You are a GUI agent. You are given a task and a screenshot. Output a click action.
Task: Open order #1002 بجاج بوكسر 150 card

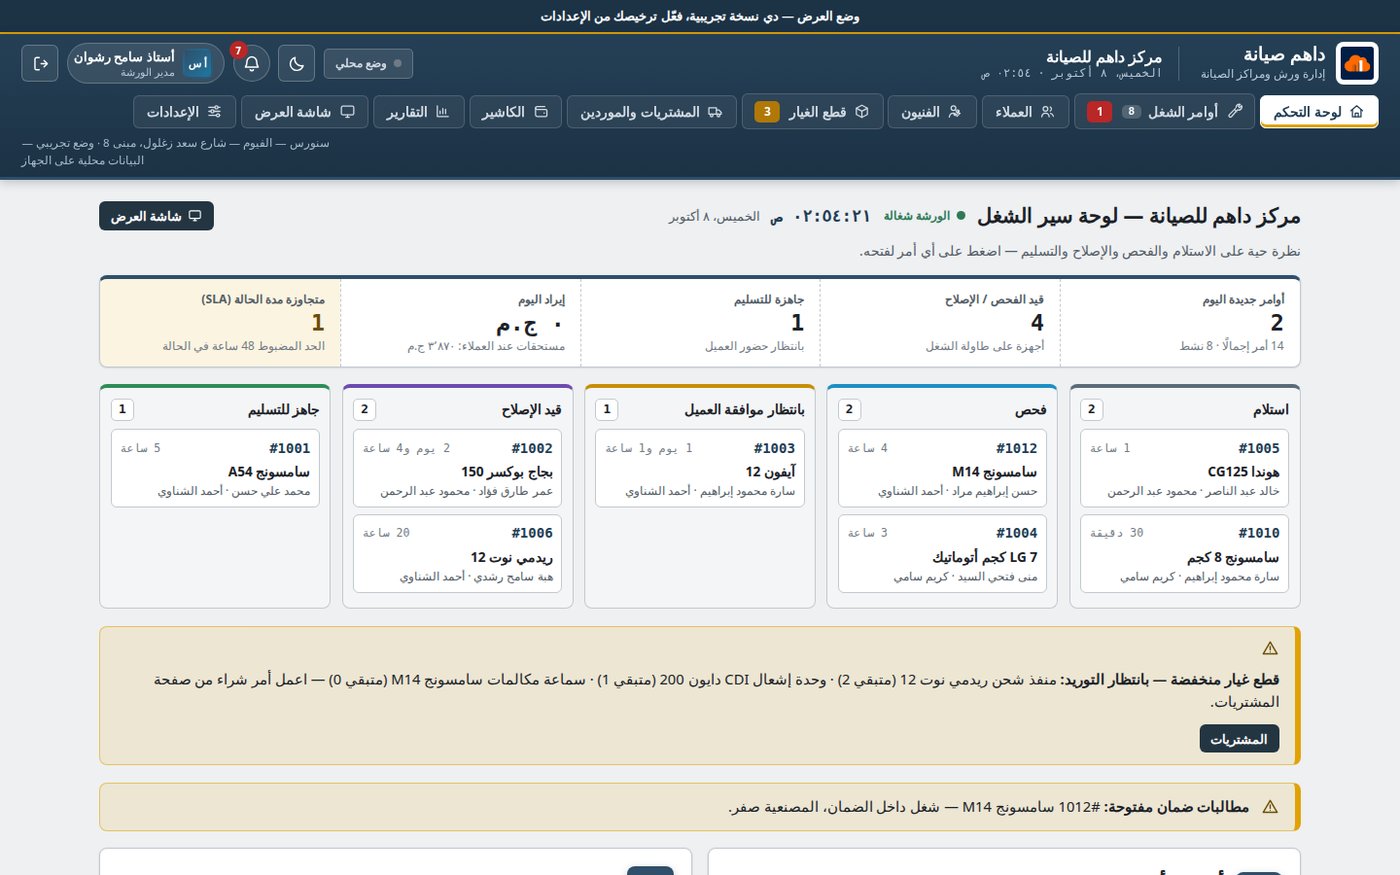pyautogui.click(x=458, y=468)
